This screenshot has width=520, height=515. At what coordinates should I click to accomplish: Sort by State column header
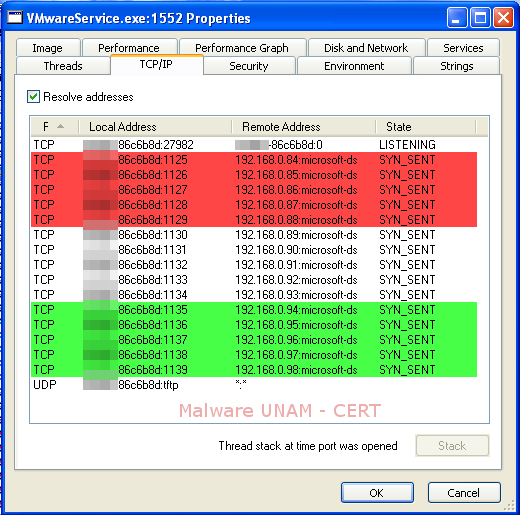point(426,127)
